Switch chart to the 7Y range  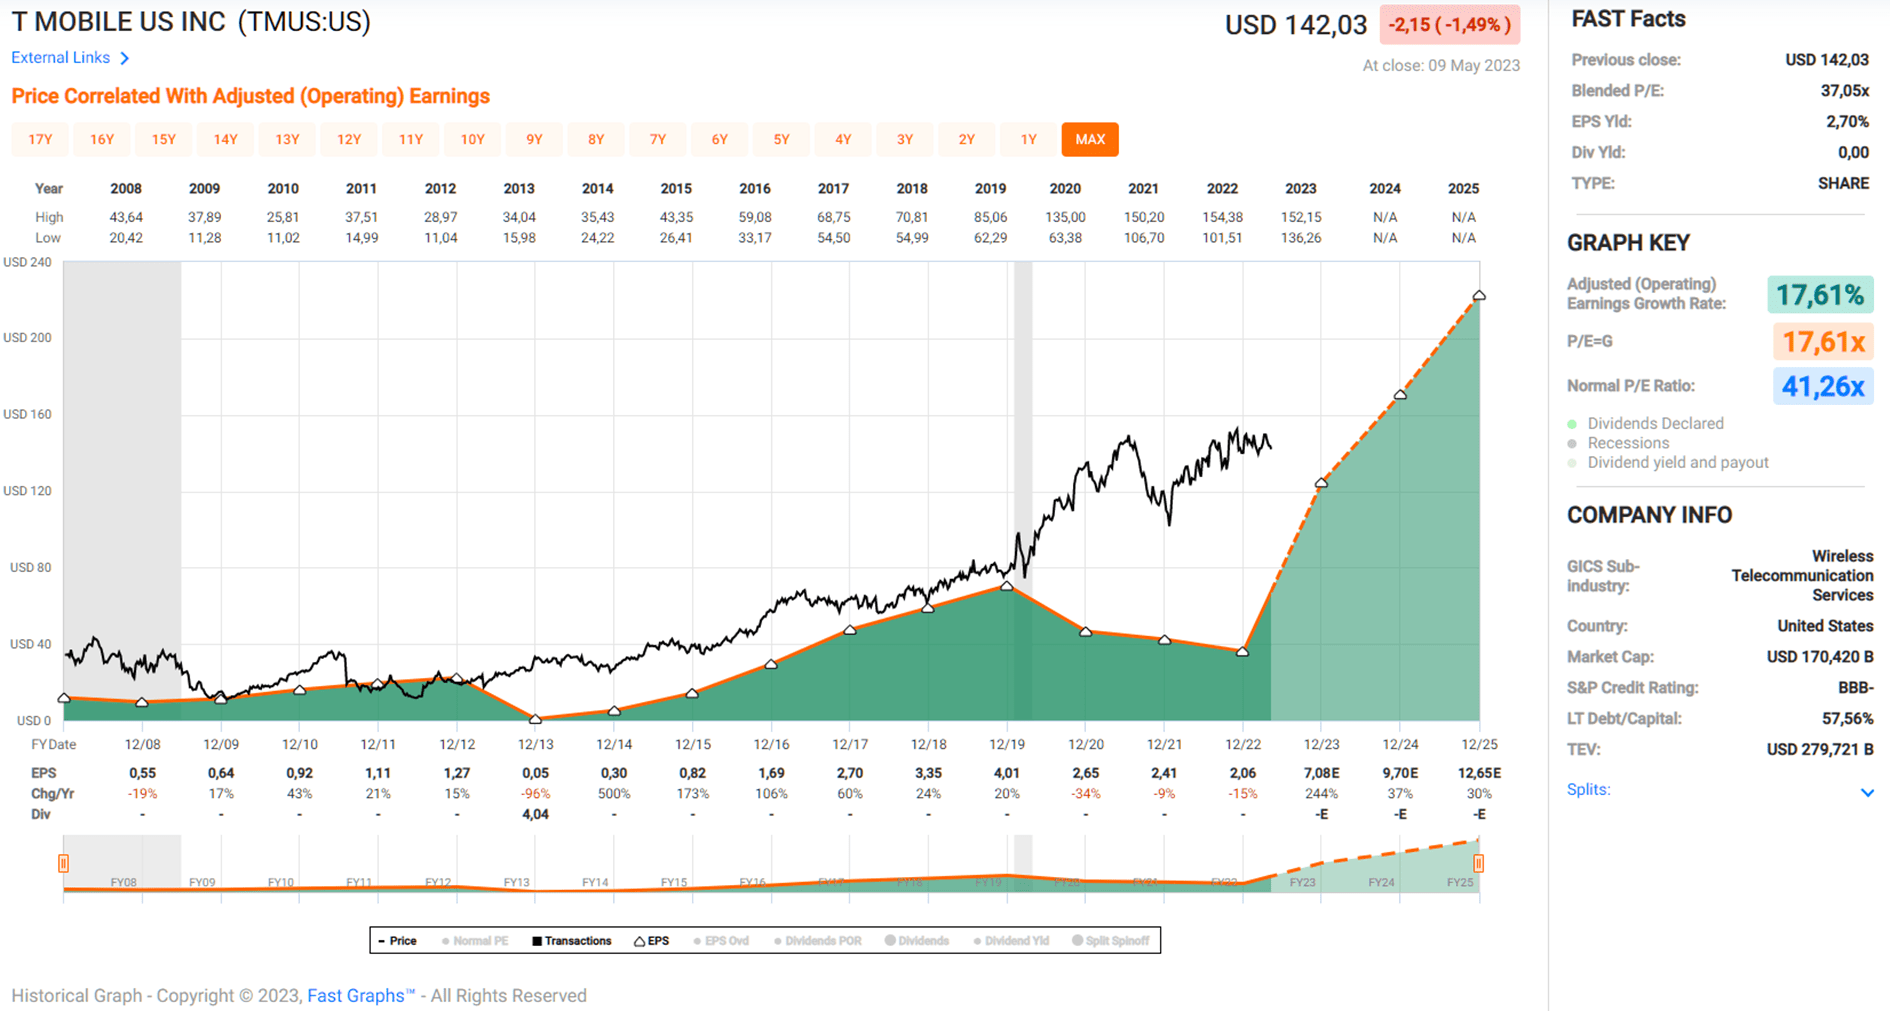(x=658, y=139)
